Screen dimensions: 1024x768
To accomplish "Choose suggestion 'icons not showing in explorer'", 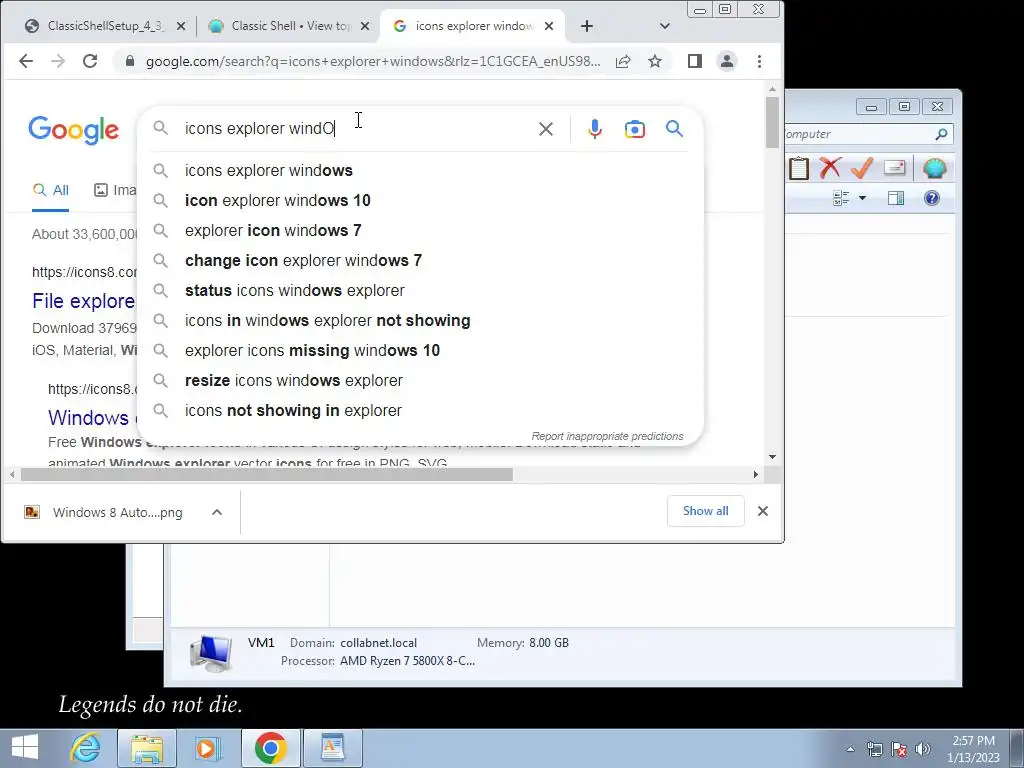I will [421, 411].
